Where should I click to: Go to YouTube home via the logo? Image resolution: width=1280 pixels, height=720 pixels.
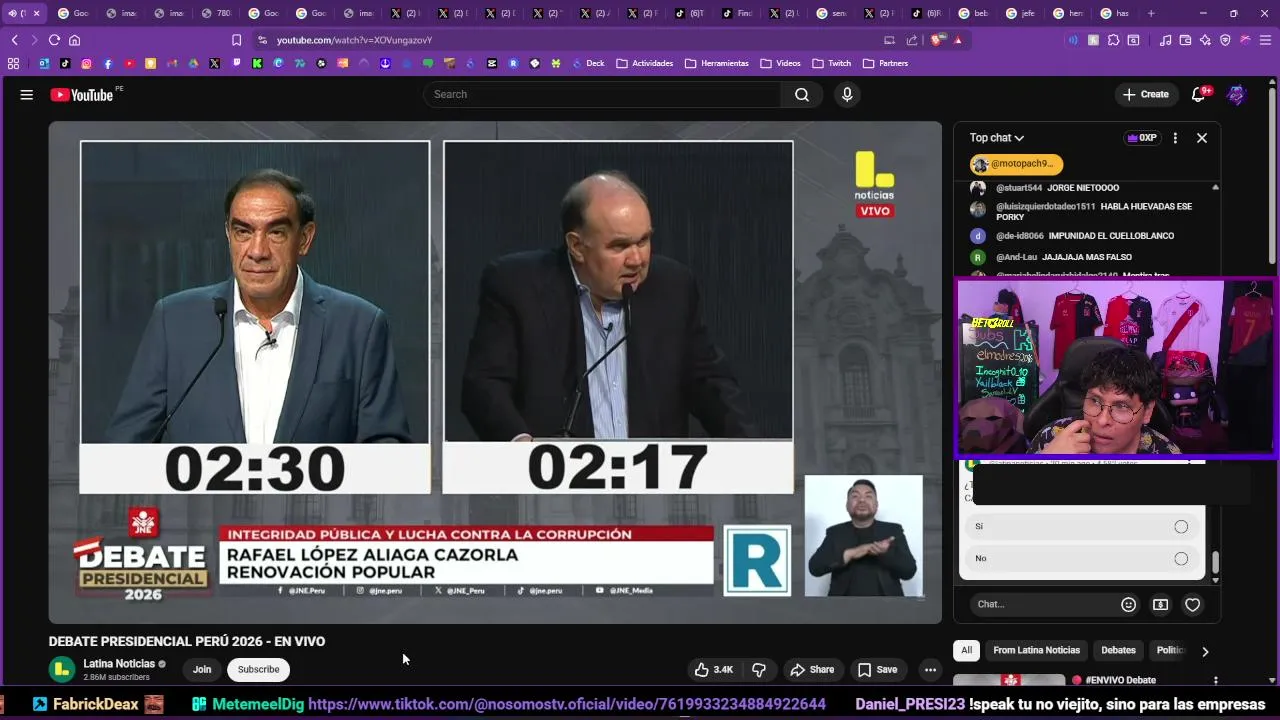[82, 95]
